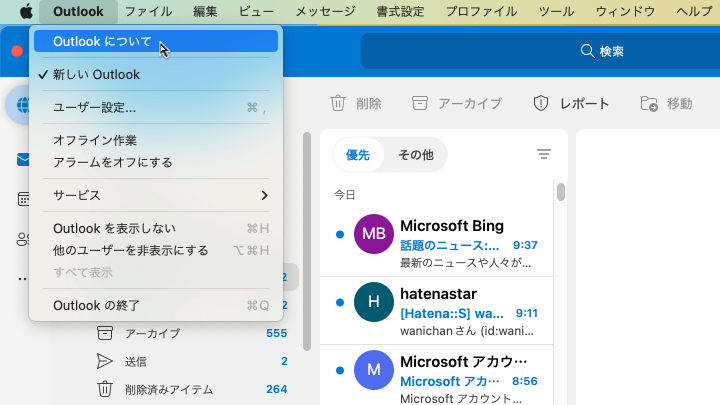The width and height of the screenshot is (720, 405).
Task: Click the red close window button
Action: pos(17,51)
